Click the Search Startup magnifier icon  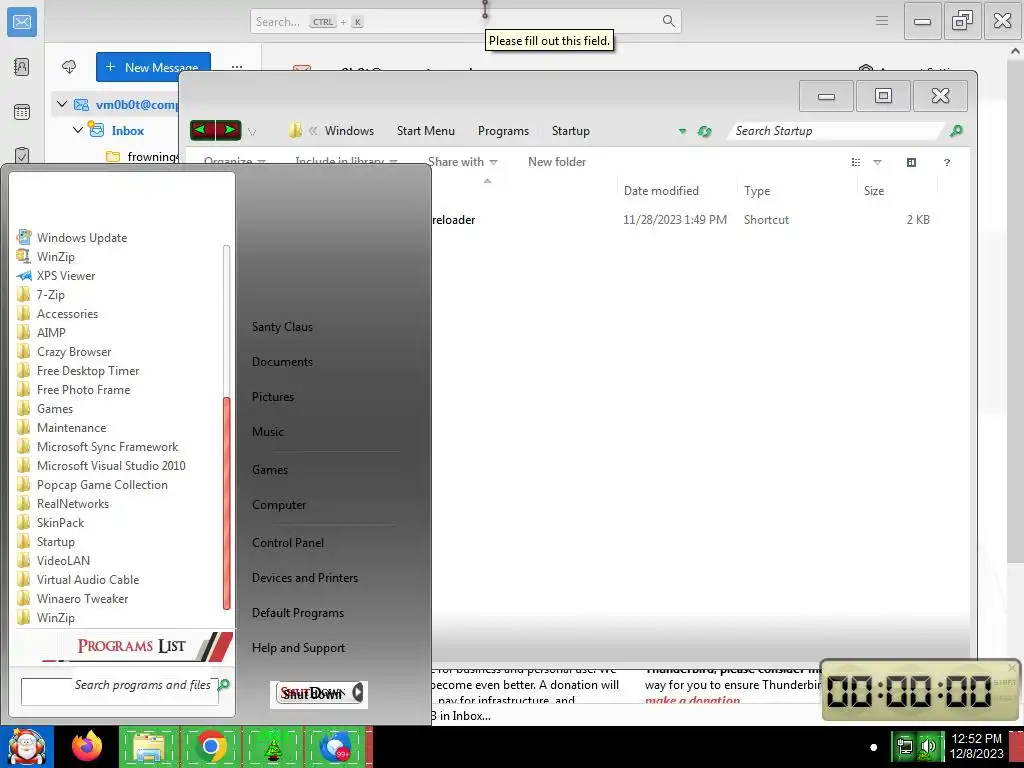coord(956,131)
